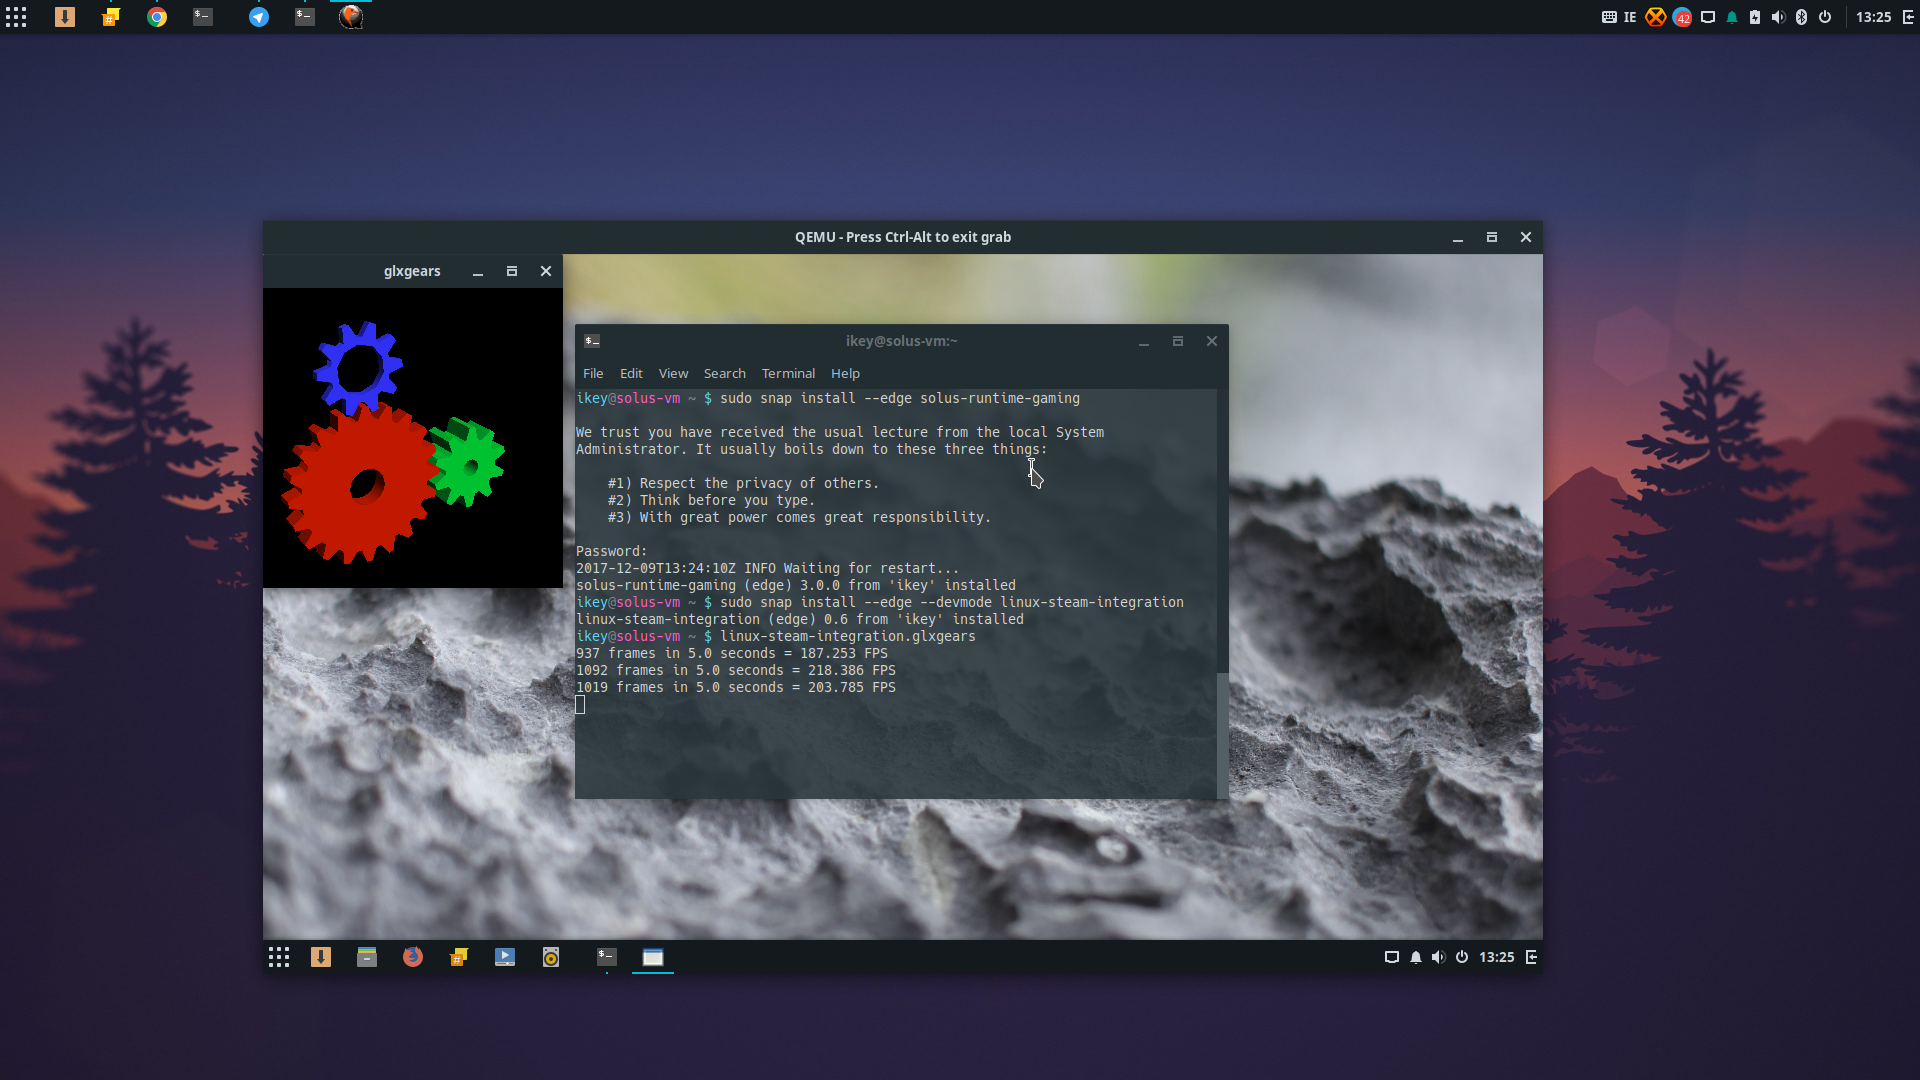Screen dimensions: 1920x1080
Task: Open Telegram from the host top panel
Action: (x=259, y=17)
